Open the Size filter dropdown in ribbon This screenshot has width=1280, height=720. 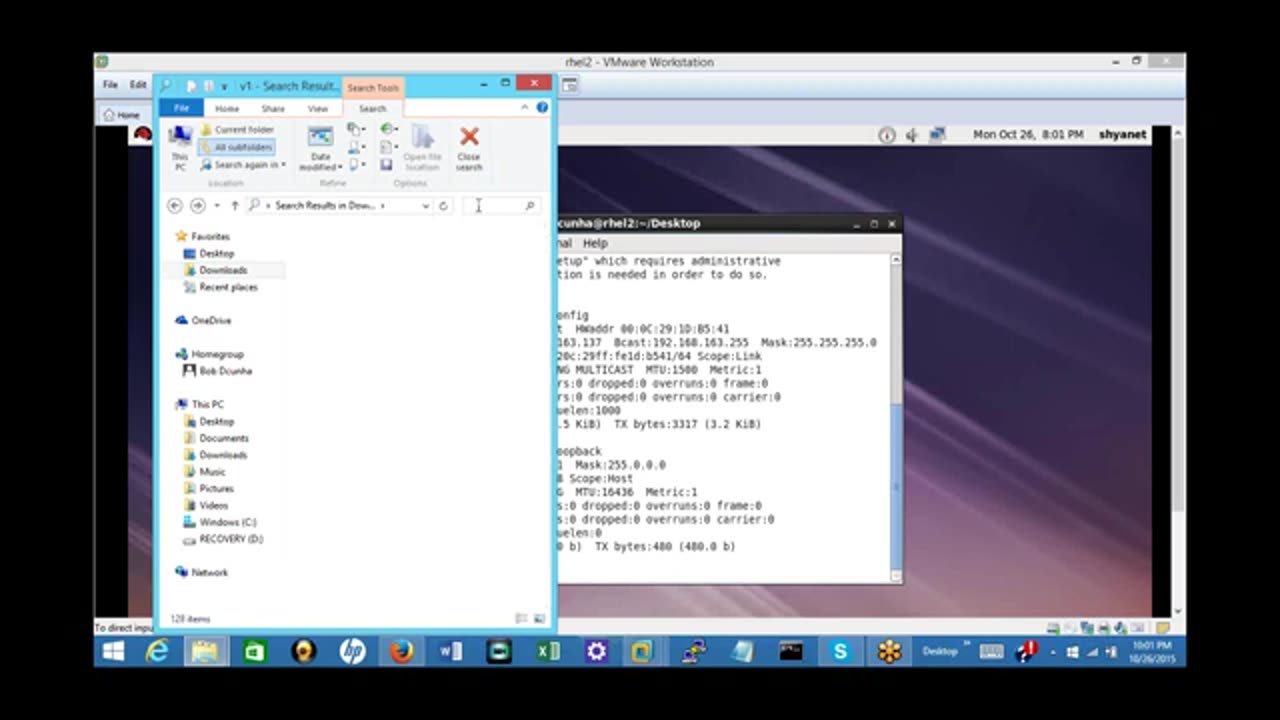tap(357, 147)
